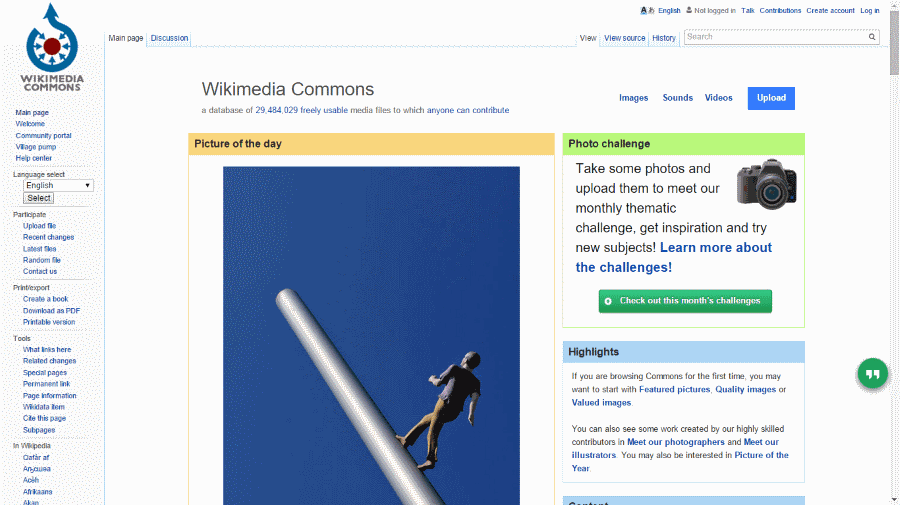Click the search magnifier icon
Viewport: 900px width, 505px height.
pos(872,37)
